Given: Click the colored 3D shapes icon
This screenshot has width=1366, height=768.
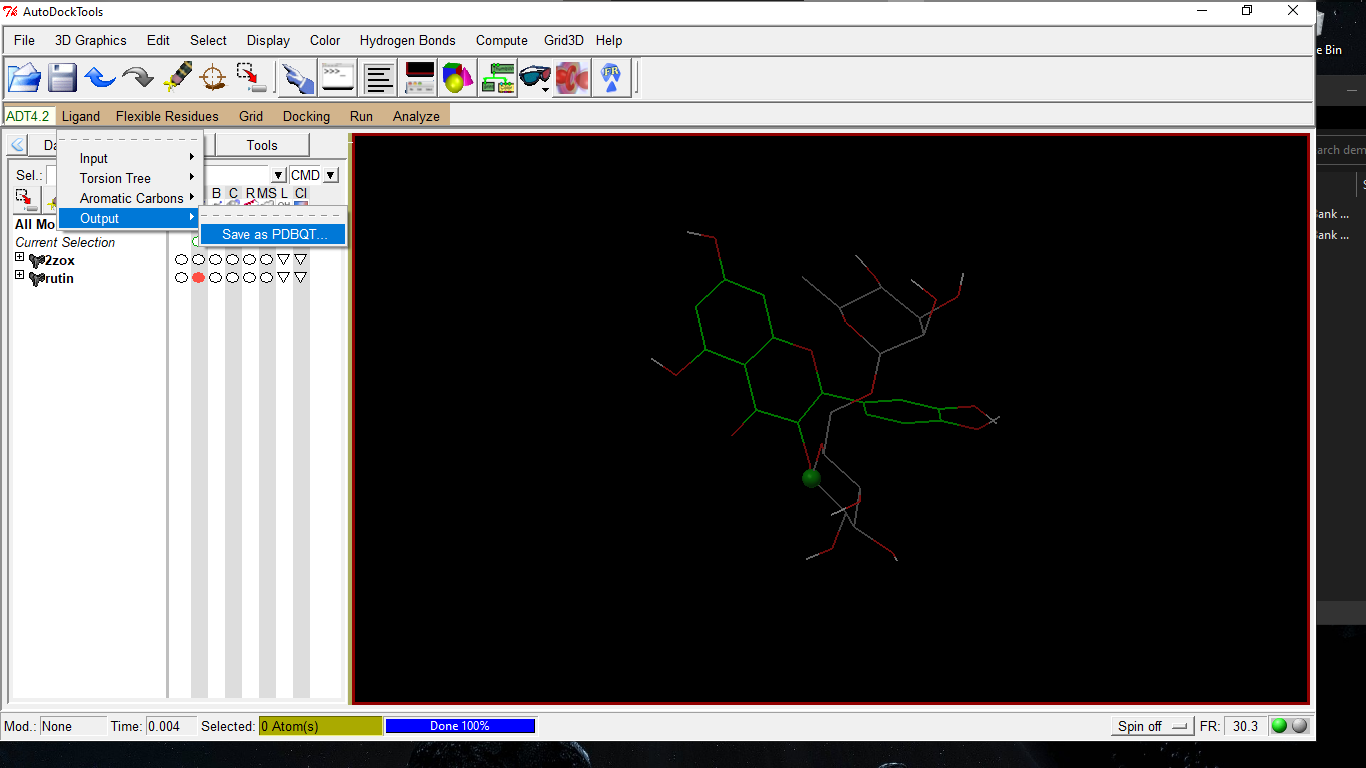Looking at the screenshot, I should [x=457, y=78].
